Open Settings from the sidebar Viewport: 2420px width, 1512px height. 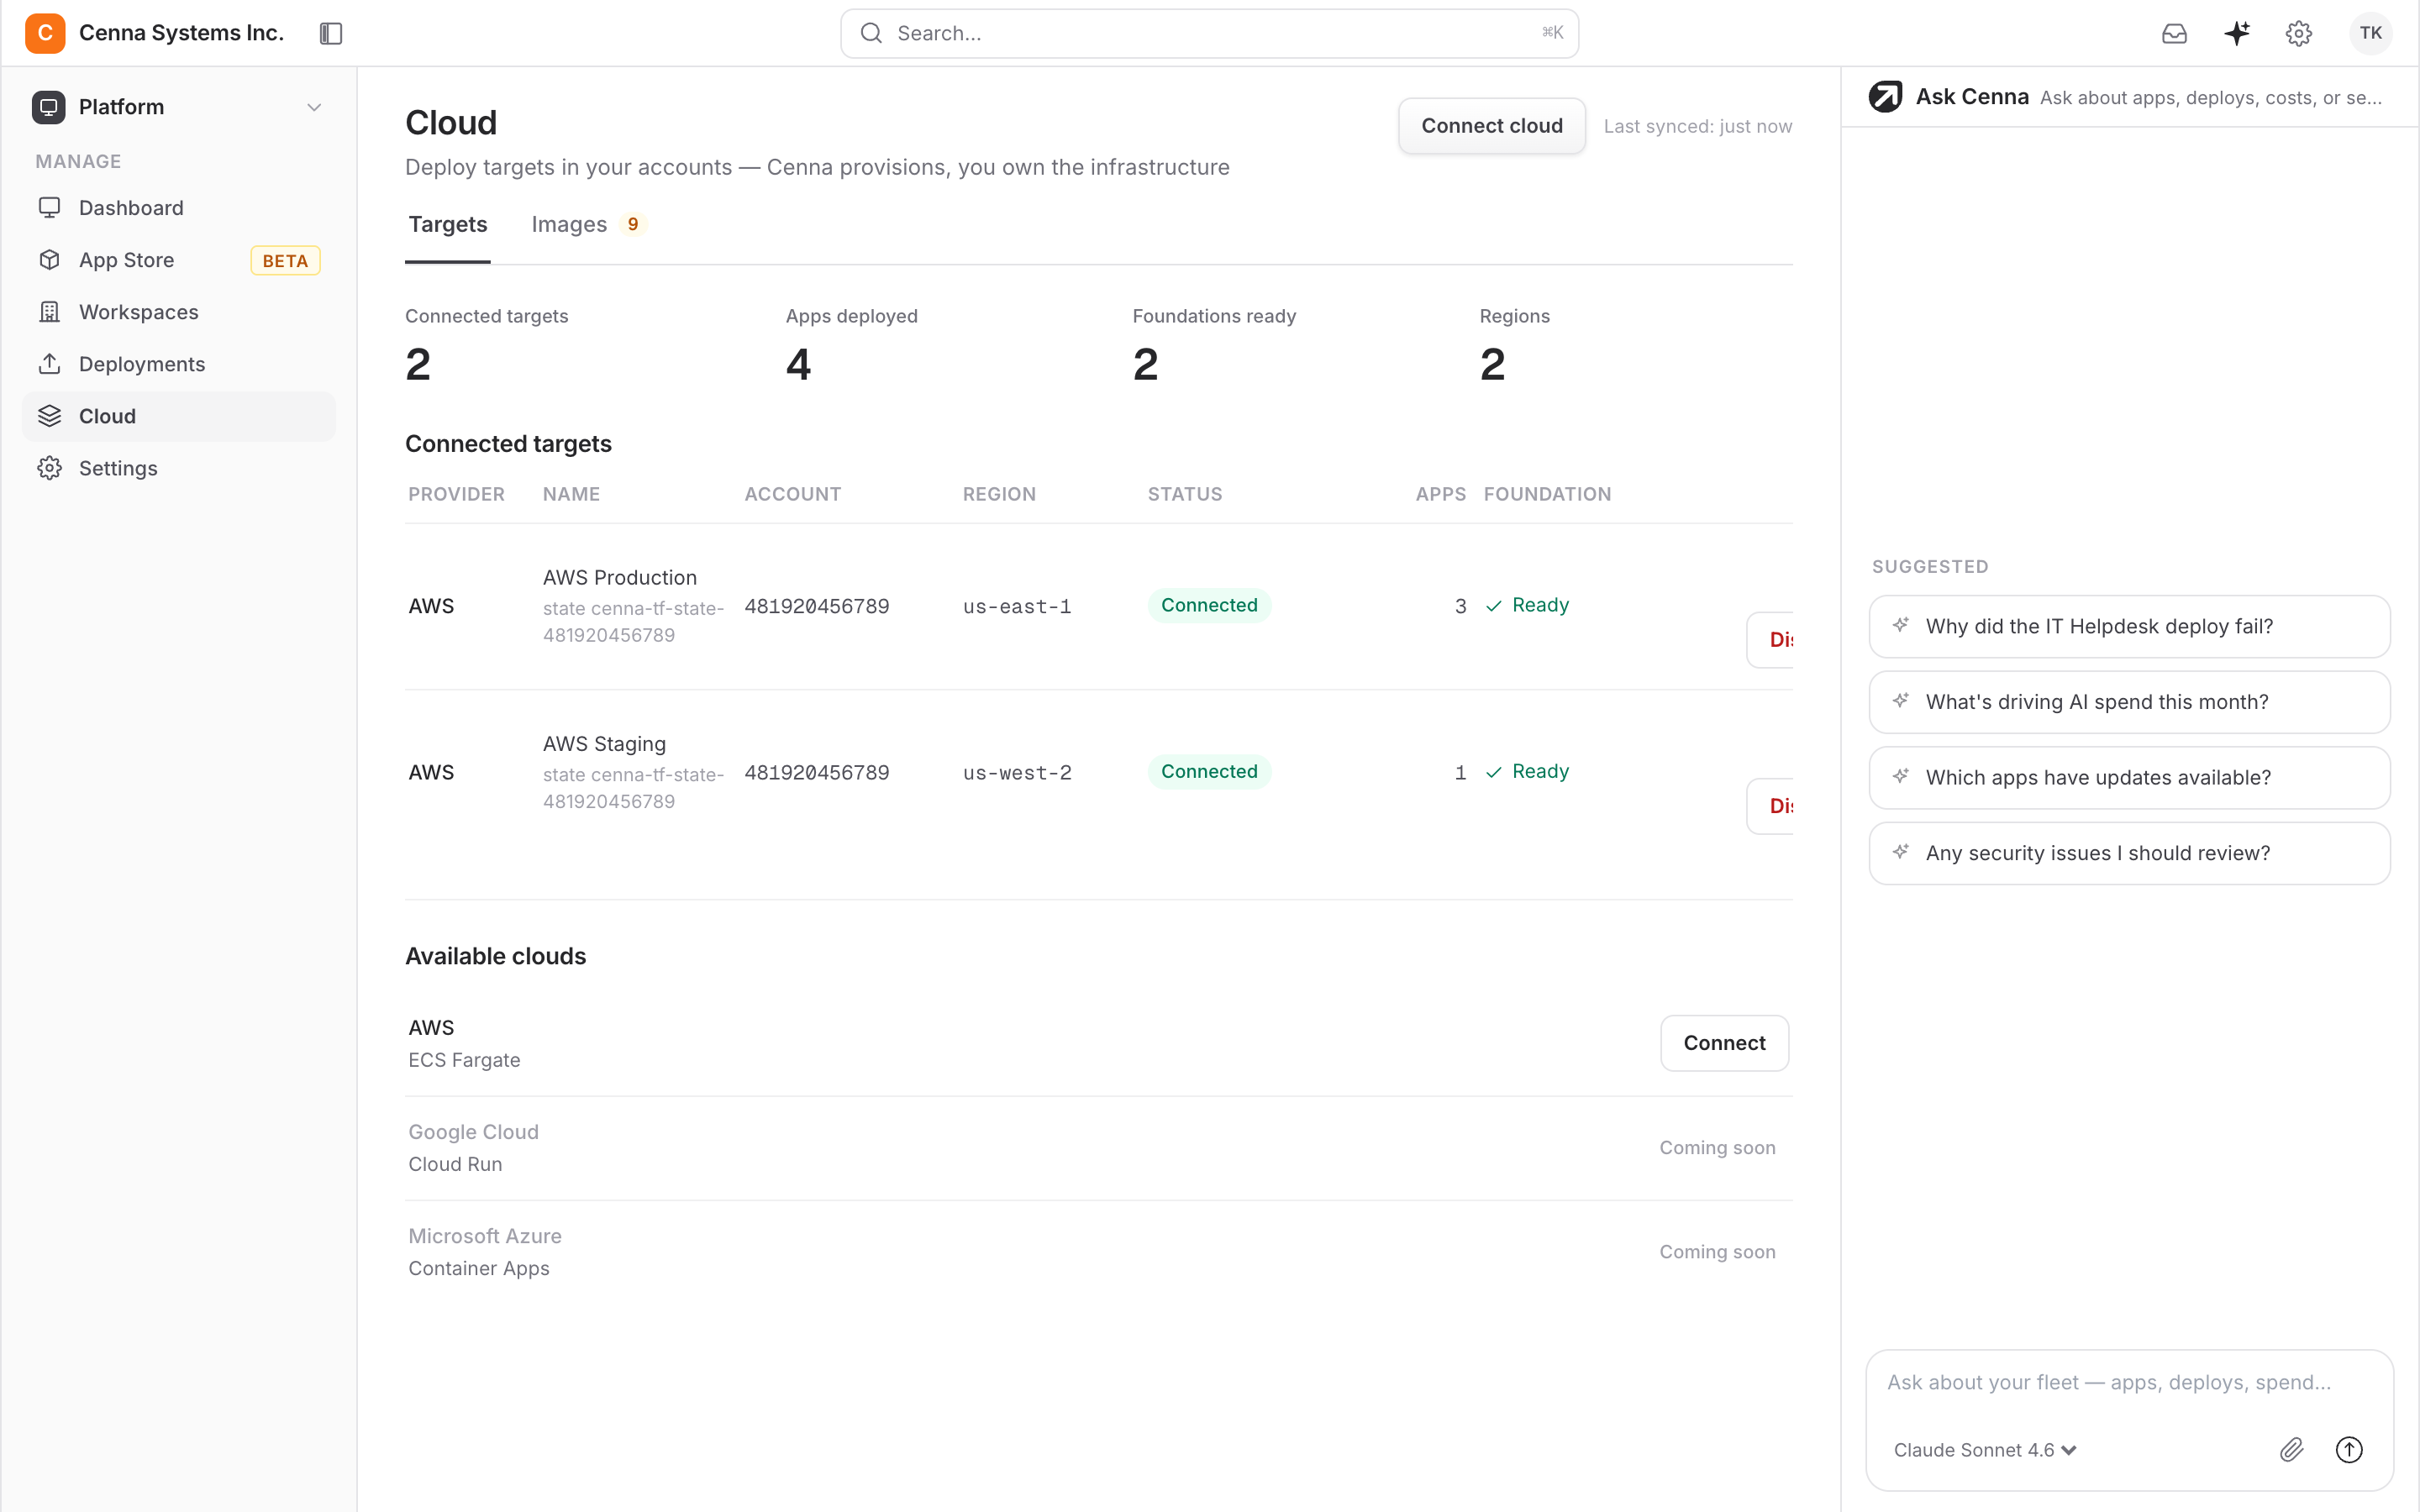pos(179,468)
